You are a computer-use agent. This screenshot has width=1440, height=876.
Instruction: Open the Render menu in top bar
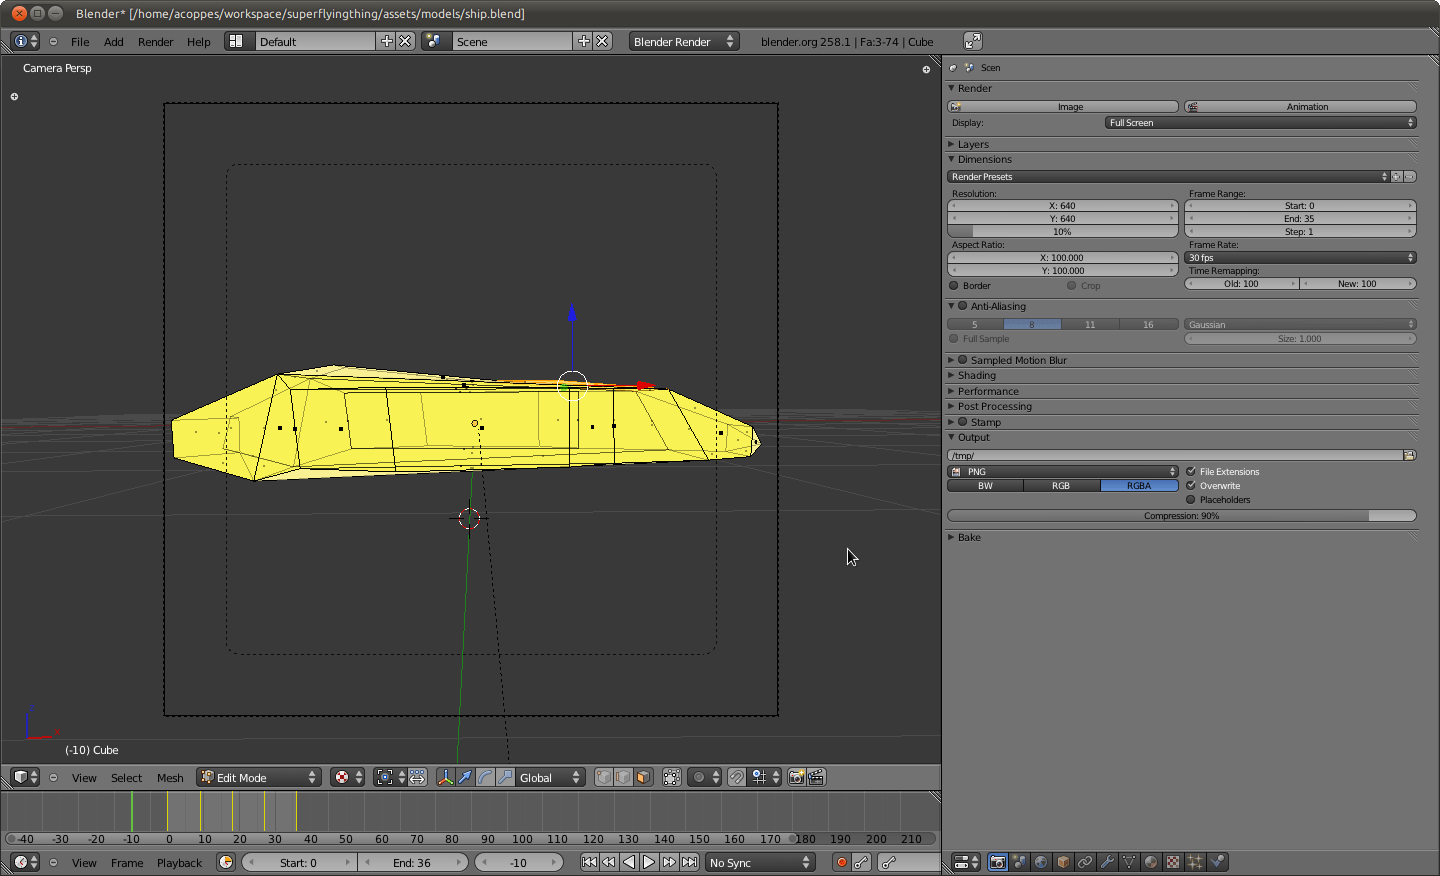pyautogui.click(x=155, y=42)
